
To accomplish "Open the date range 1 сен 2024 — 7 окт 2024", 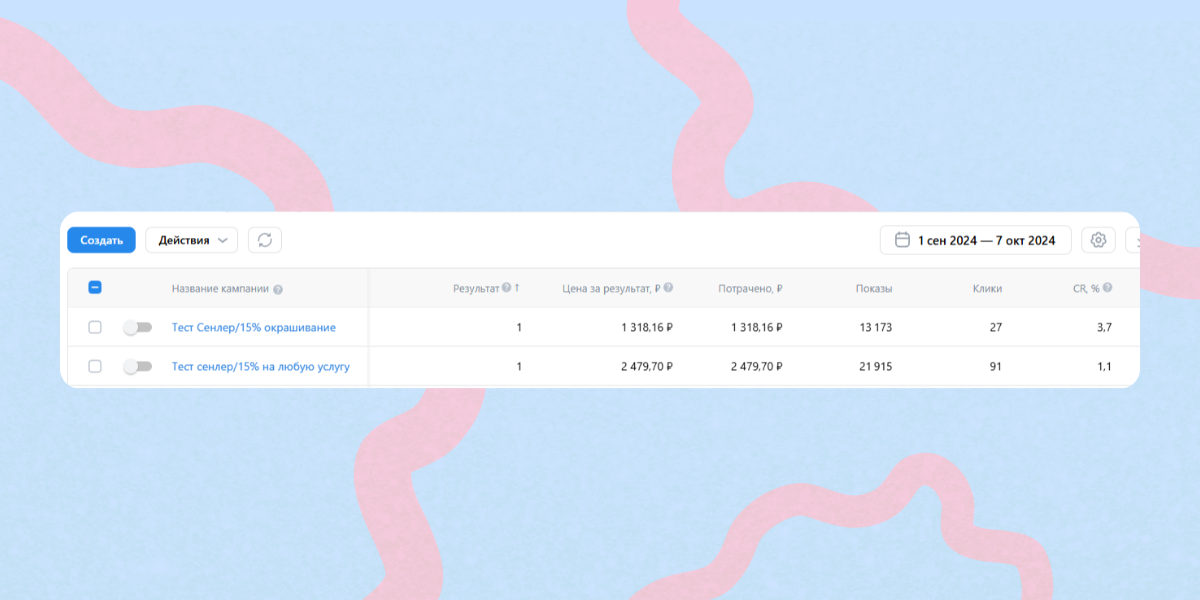I will tap(975, 240).
